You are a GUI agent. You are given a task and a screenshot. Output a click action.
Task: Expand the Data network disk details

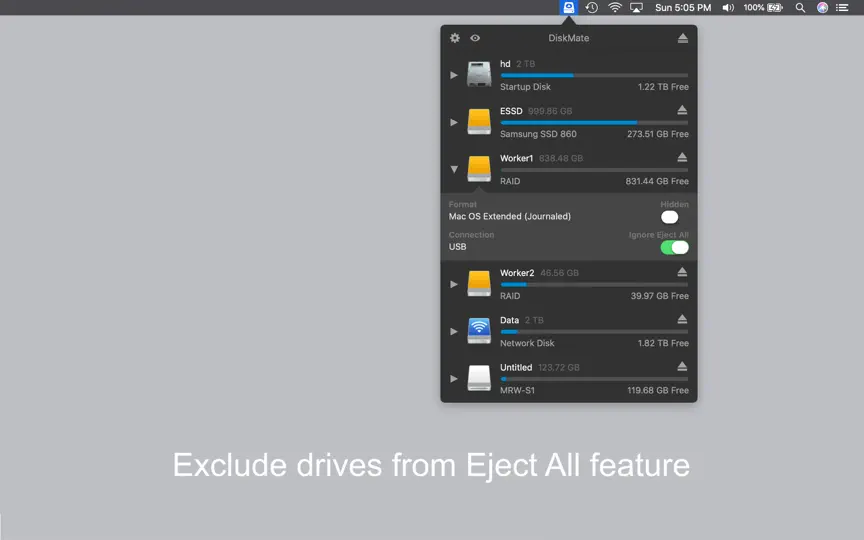point(453,332)
